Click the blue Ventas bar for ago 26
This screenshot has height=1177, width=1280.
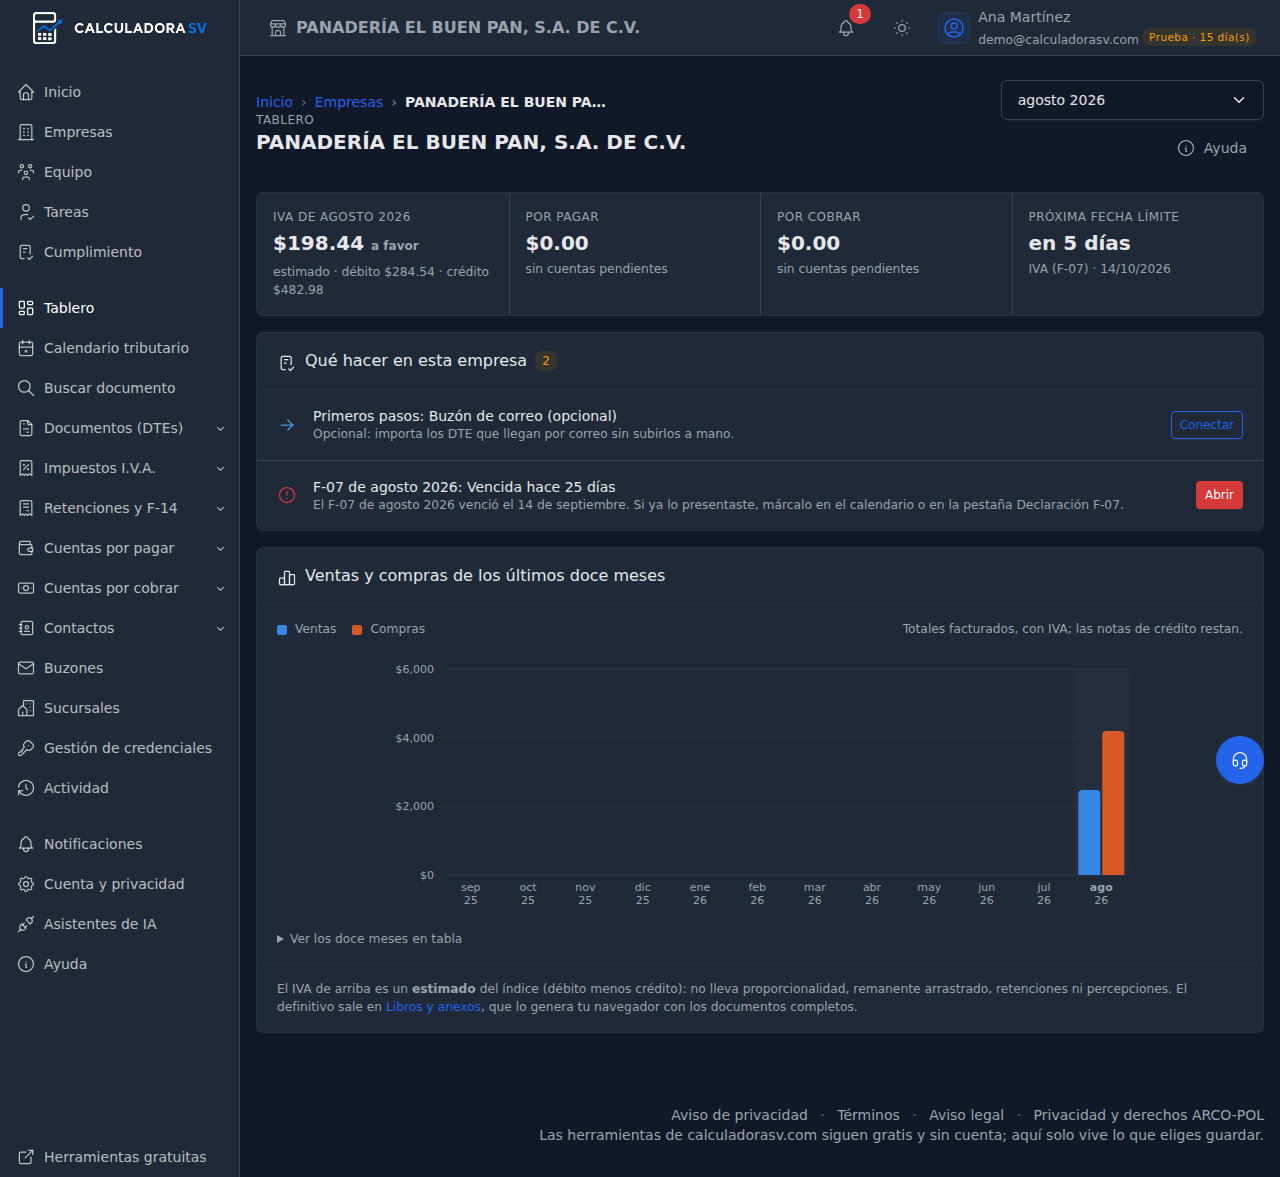click(1089, 833)
